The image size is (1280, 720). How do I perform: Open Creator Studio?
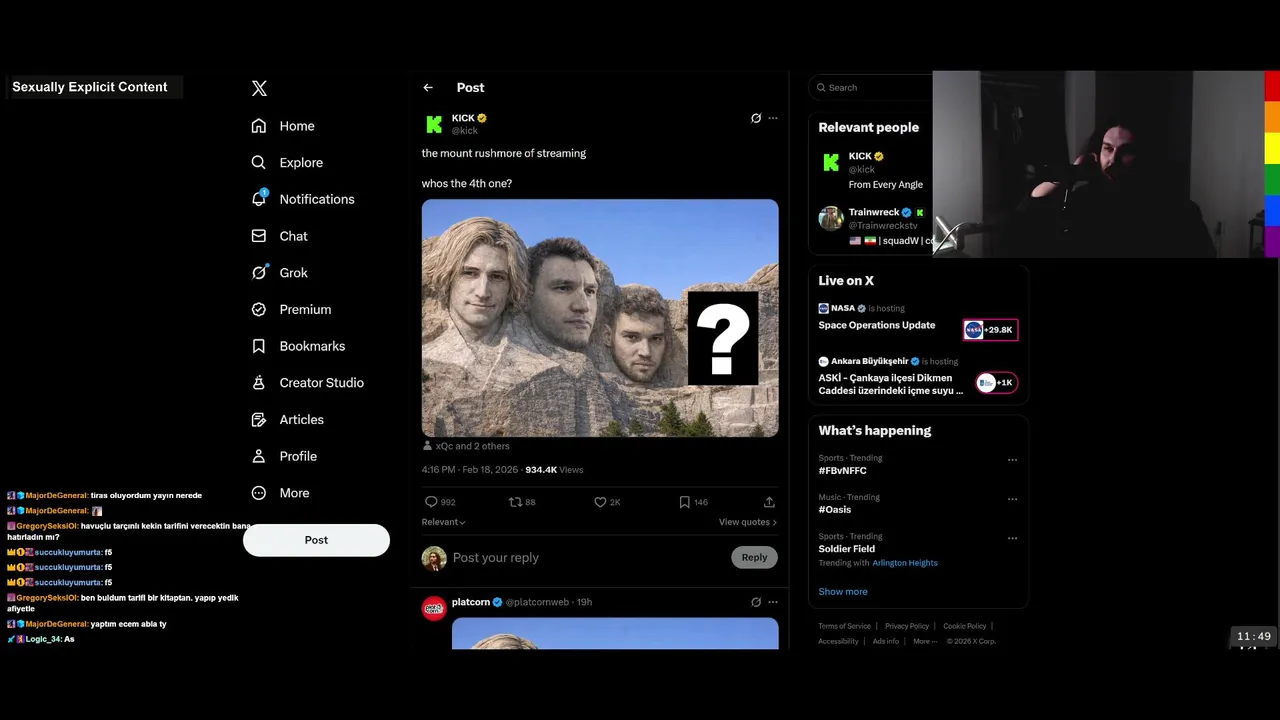pyautogui.click(x=307, y=383)
